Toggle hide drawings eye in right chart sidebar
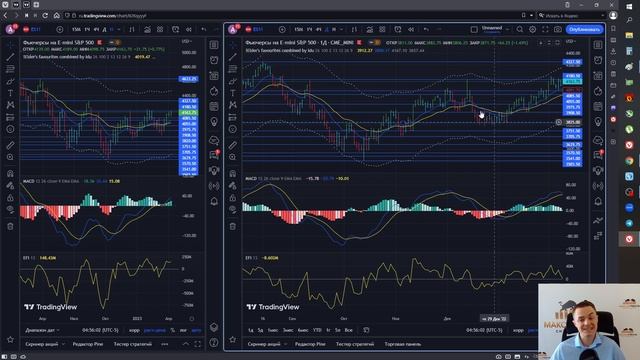This screenshot has width=640, height=360. (x=233, y=210)
